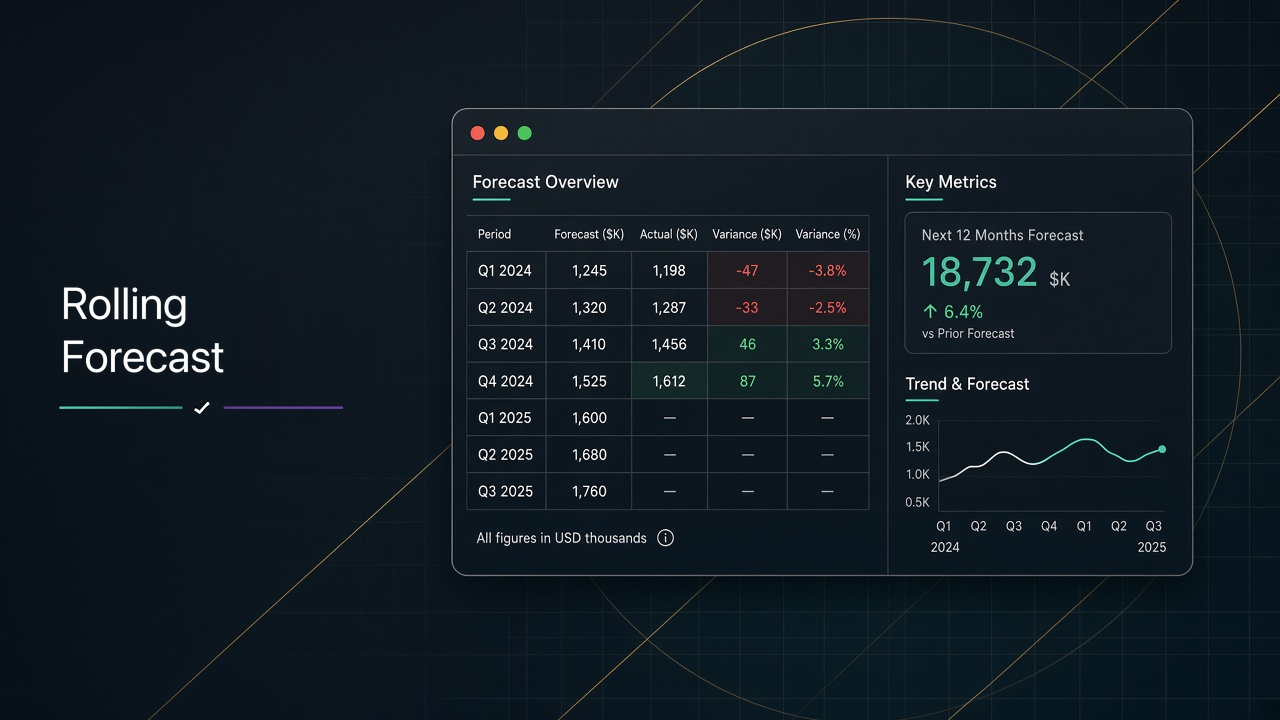Click the Variance (%) column header
Viewport: 1280px width, 720px height.
(828, 234)
